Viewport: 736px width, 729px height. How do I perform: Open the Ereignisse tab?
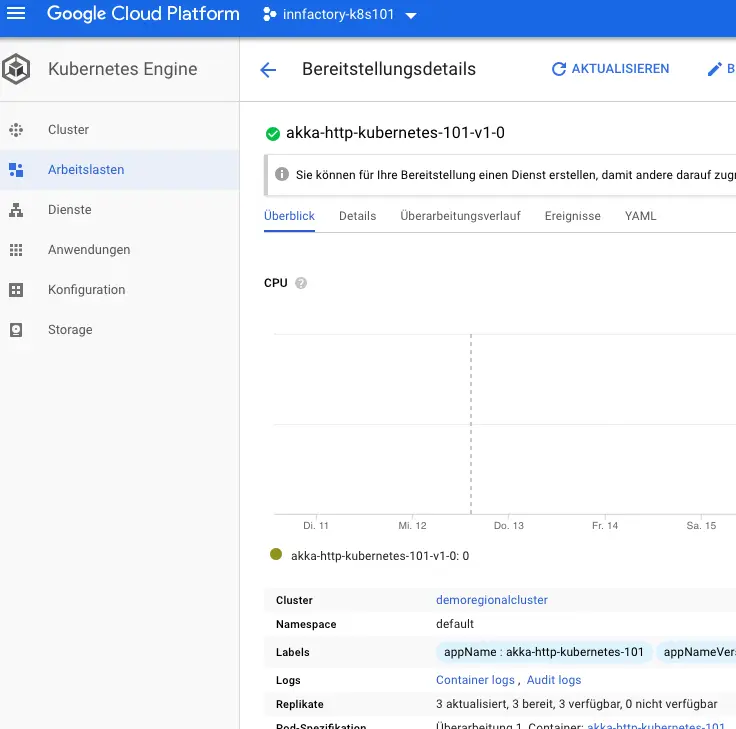(573, 216)
